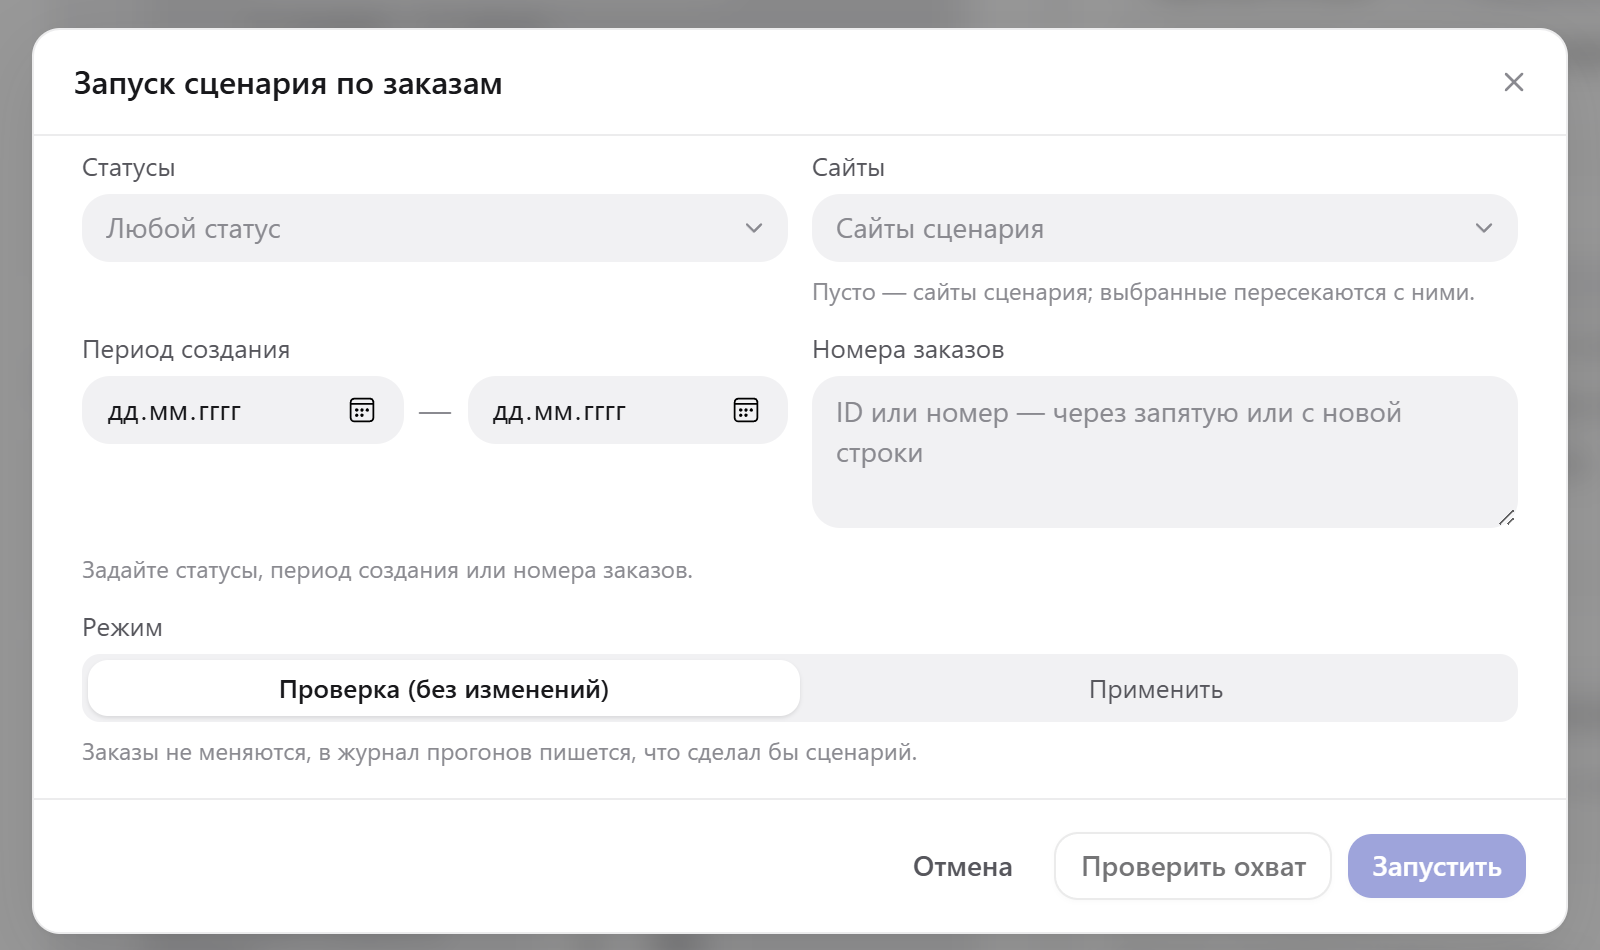Screen dimensions: 1600x950
Task: Click the Запустить button
Action: [1437, 866]
